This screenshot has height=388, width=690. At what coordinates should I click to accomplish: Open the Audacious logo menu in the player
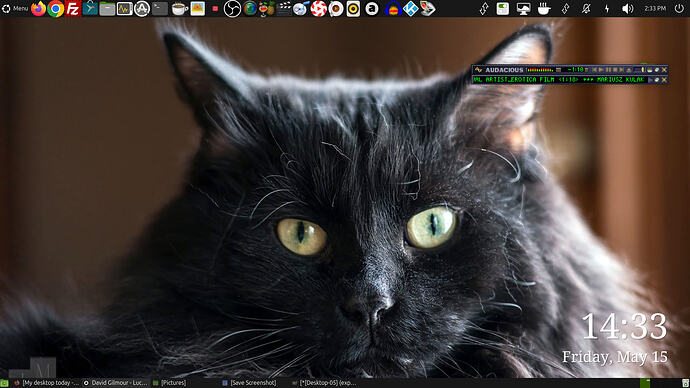(x=478, y=70)
